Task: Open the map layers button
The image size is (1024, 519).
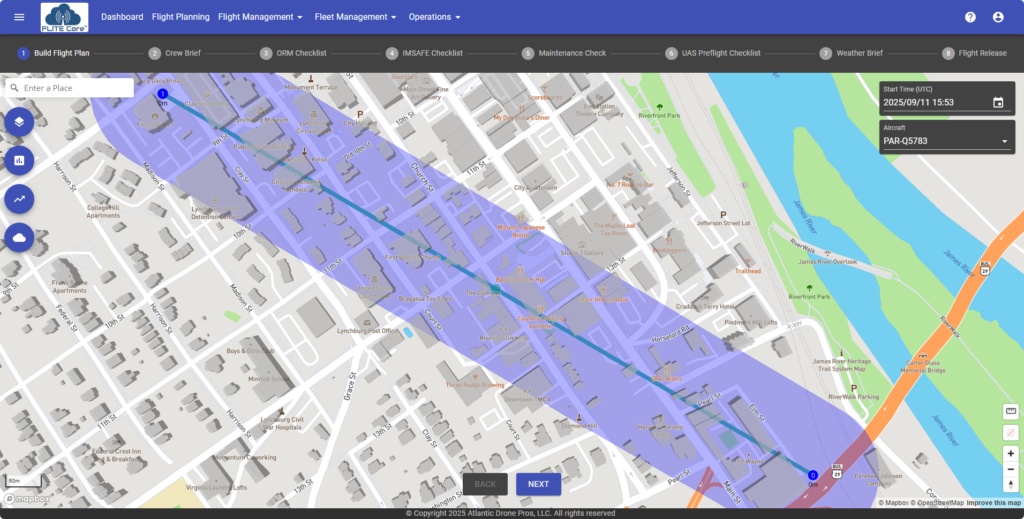Action: click(19, 122)
